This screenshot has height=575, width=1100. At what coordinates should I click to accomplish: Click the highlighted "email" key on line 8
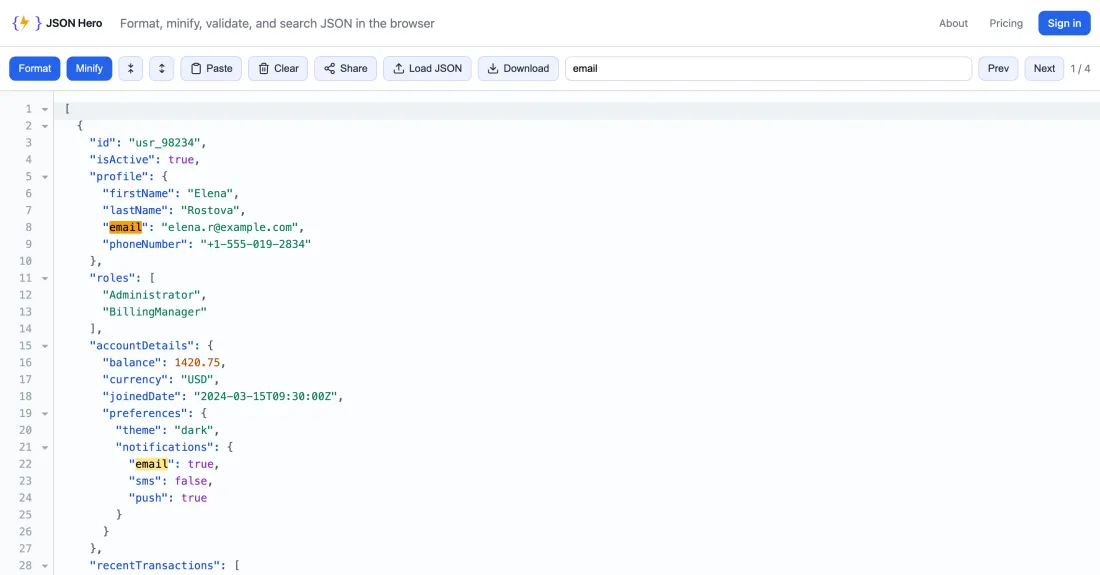126,227
